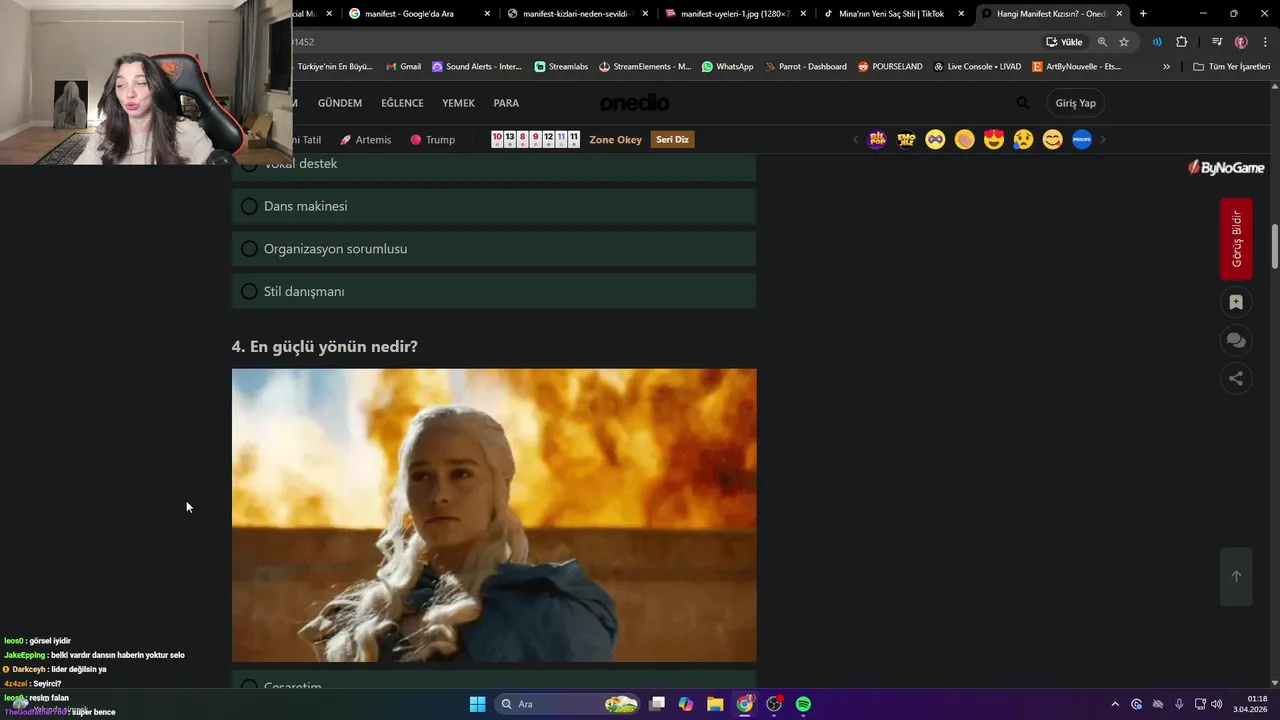Viewport: 1280px width, 720px height.
Task: Show next items with right chevron arrow
Action: 1103,140
